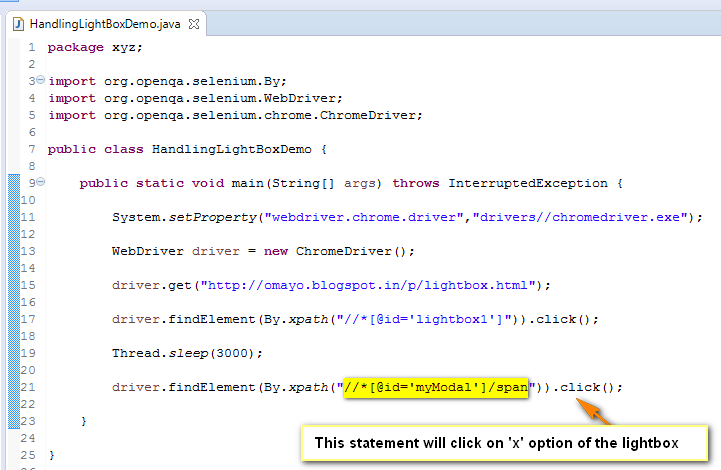
Task: Collapse the main method fold marker
Action: pos(40,182)
